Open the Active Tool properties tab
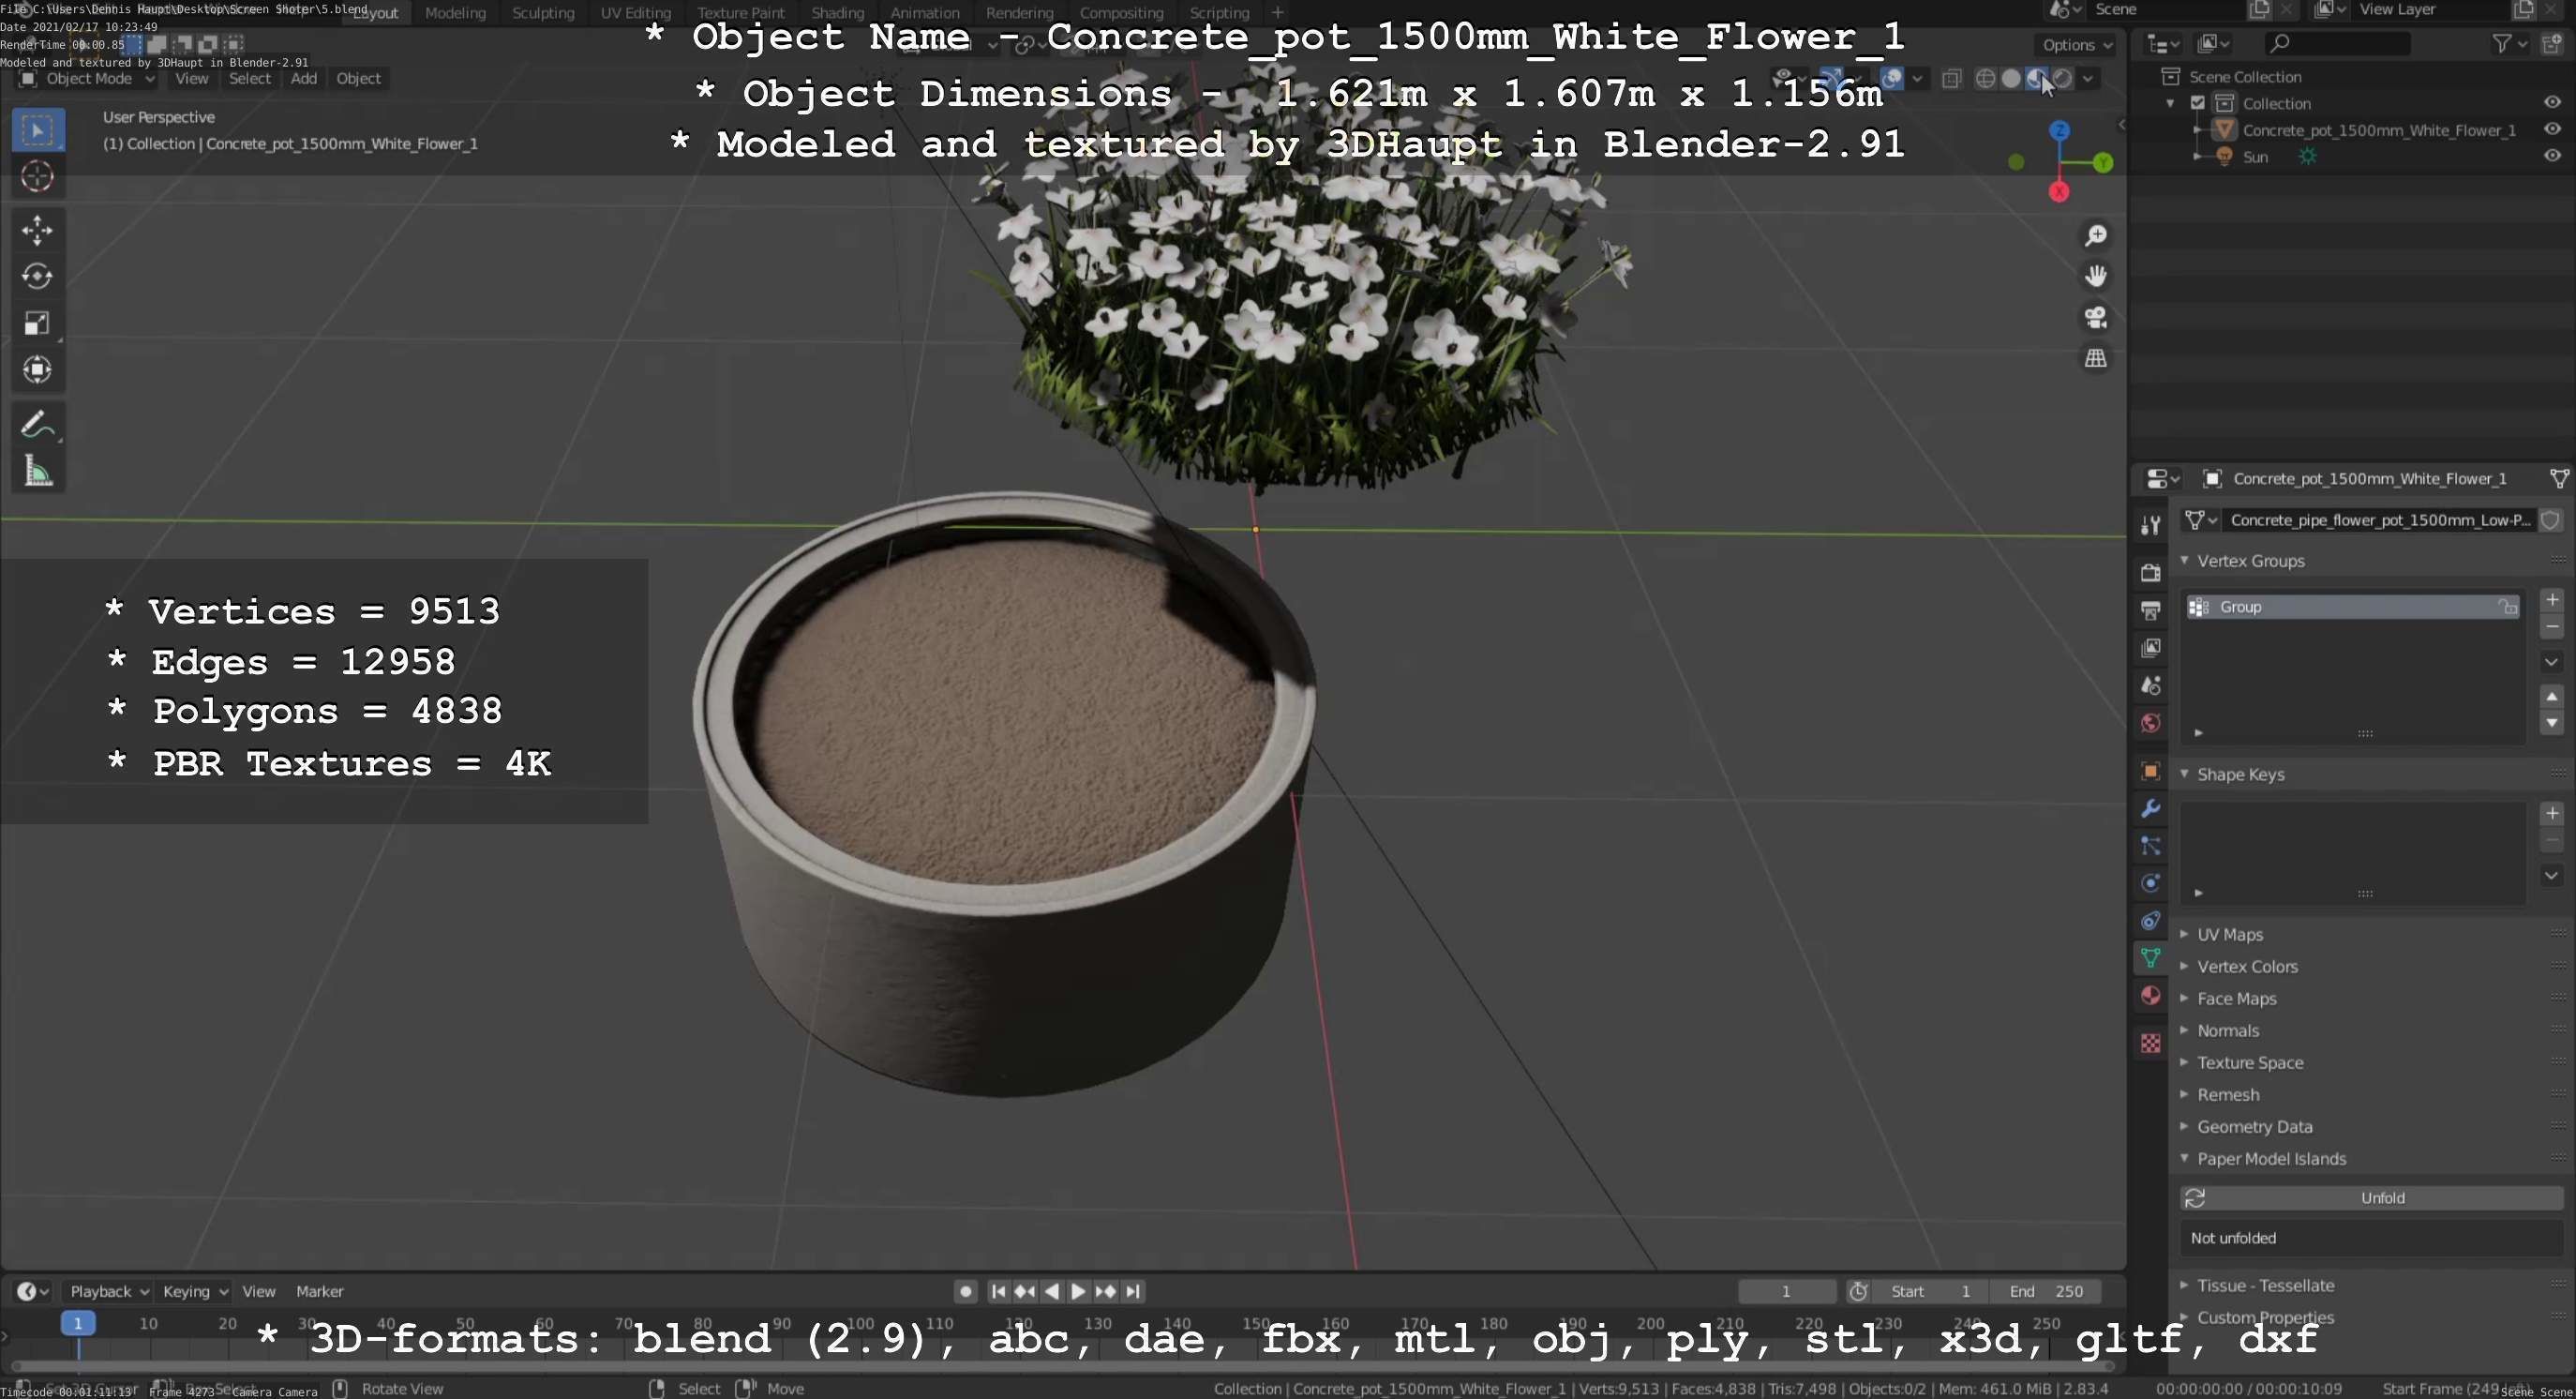Screen dimensions: 2576x1399 coord(2150,524)
